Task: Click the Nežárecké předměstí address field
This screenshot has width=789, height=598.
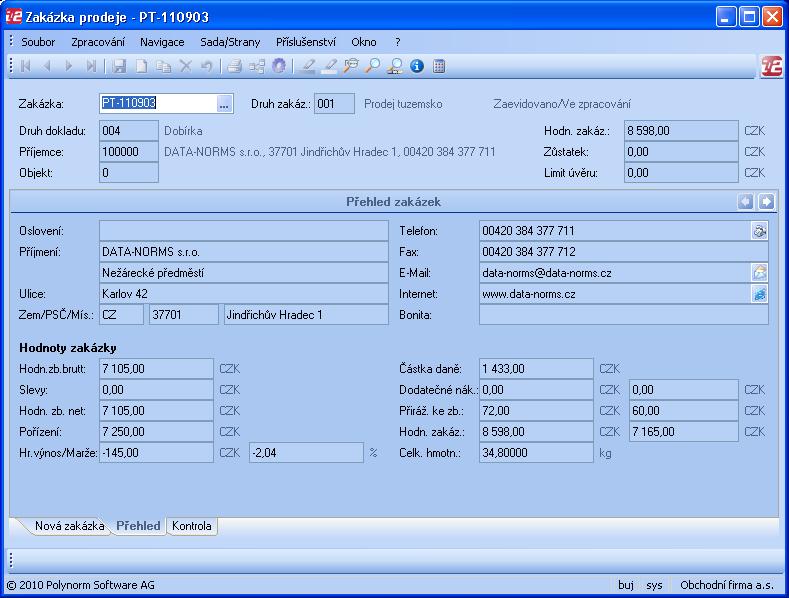Action: [x=244, y=272]
